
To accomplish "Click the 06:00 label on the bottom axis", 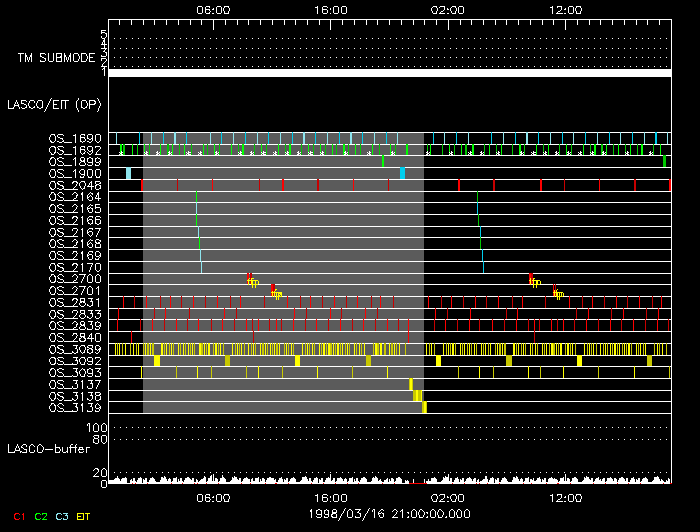I will point(213,498).
